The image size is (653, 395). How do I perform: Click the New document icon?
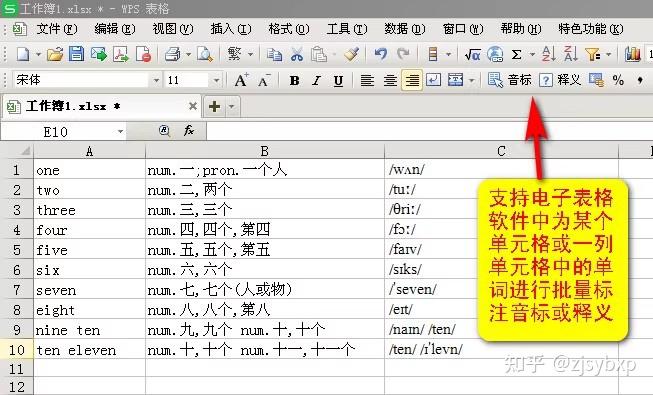coord(23,54)
